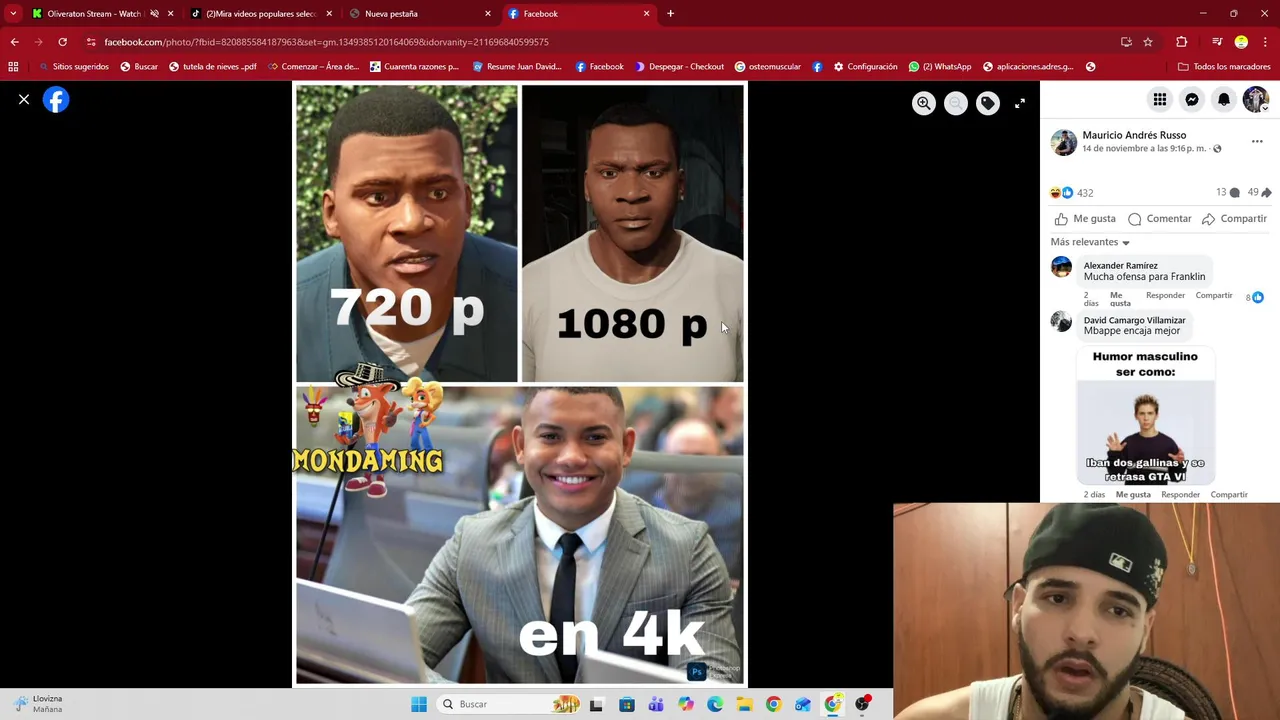Like David Camargo Villamizar's comment
This screenshot has width=1280, height=720.
[x=1133, y=495]
